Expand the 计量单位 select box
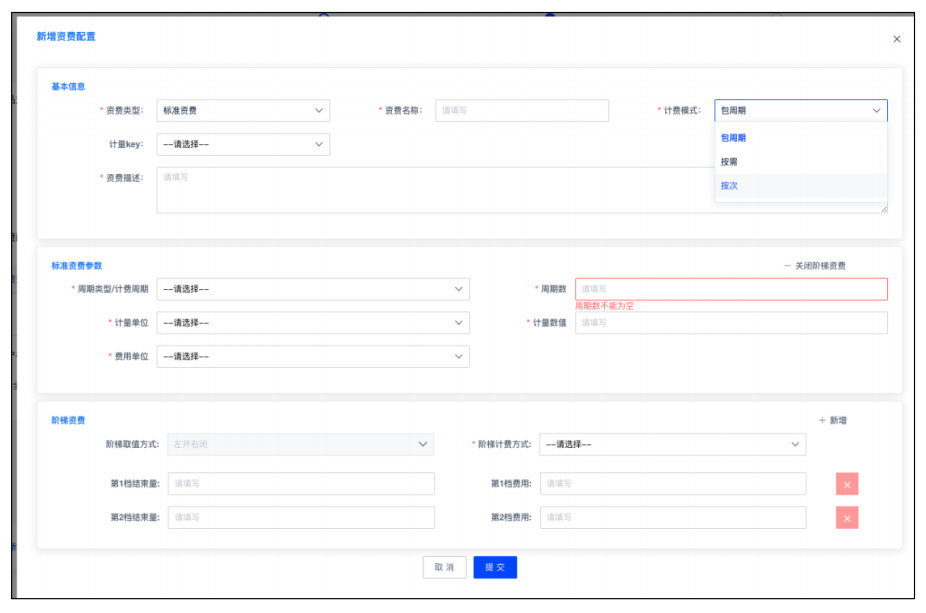 pos(313,323)
